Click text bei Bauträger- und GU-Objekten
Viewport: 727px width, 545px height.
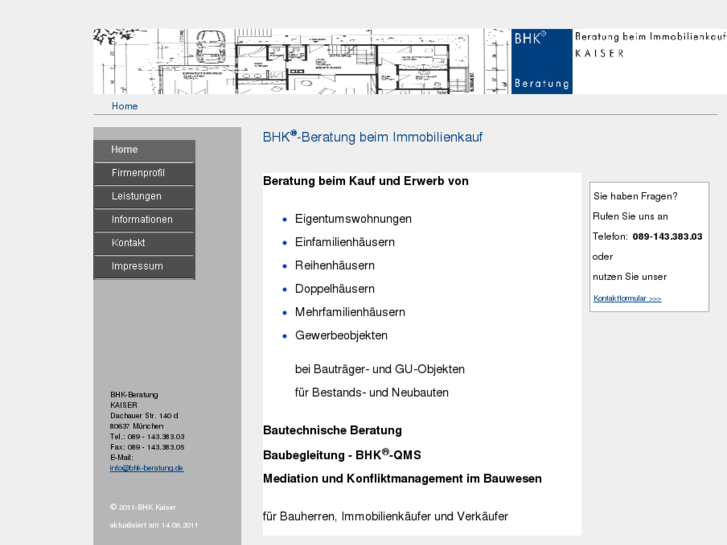coord(380,369)
